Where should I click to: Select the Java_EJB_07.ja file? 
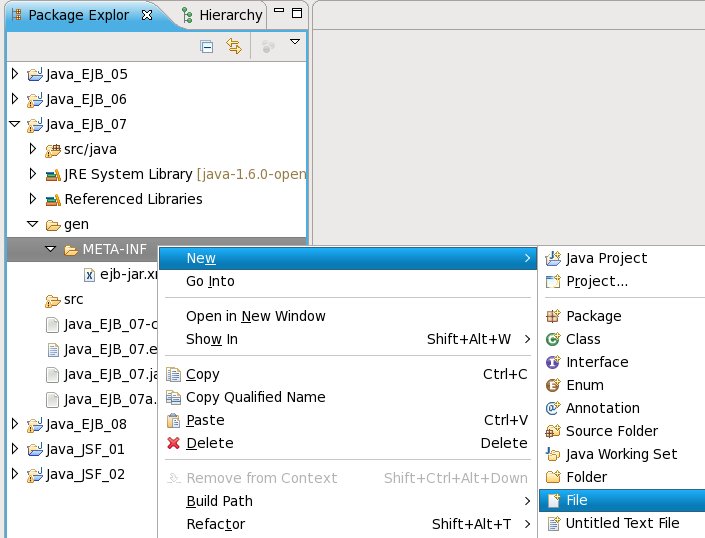click(110, 374)
